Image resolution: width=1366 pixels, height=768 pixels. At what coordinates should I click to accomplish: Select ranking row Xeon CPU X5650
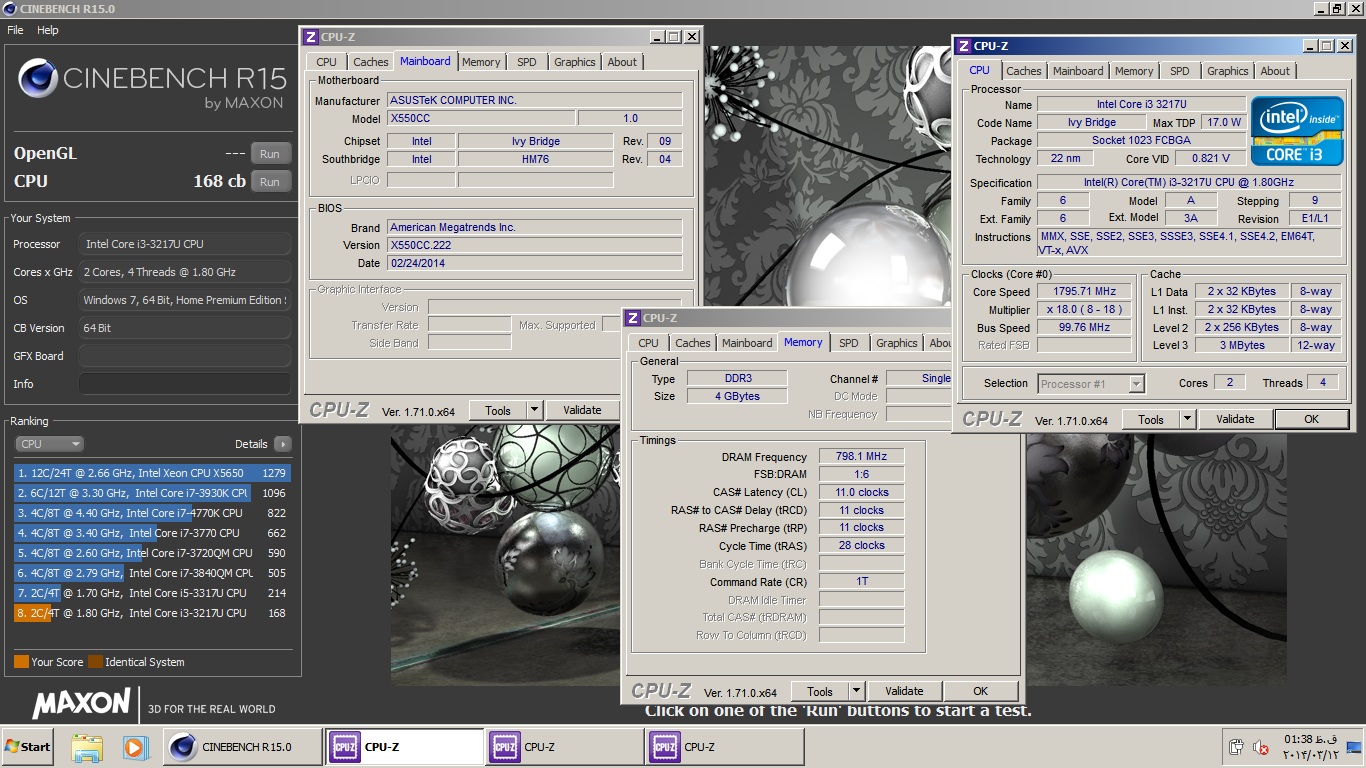[x=152, y=473]
